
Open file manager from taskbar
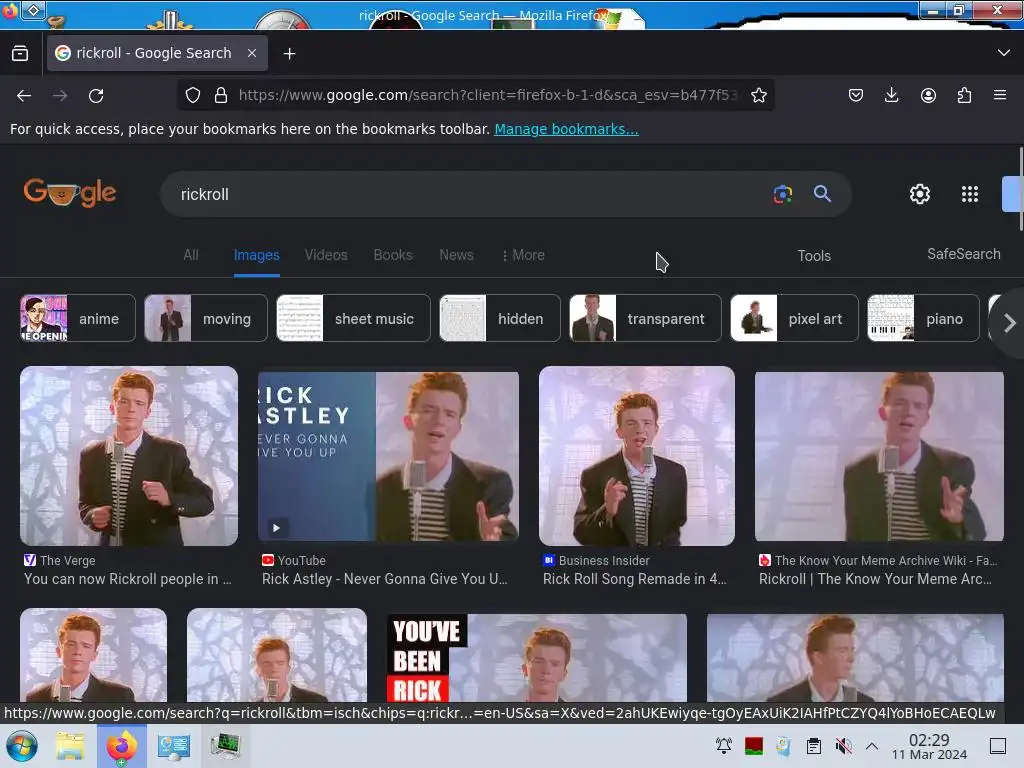pos(70,746)
